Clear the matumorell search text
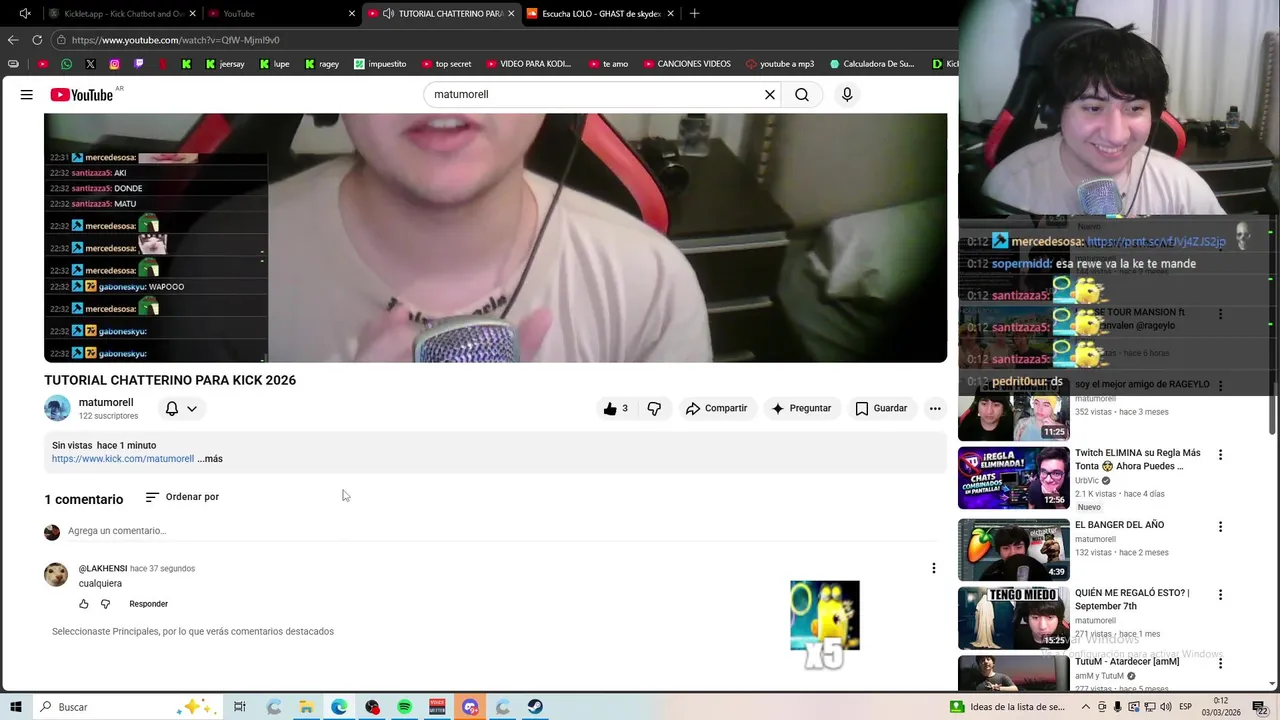The height and width of the screenshot is (720, 1280). click(x=770, y=94)
